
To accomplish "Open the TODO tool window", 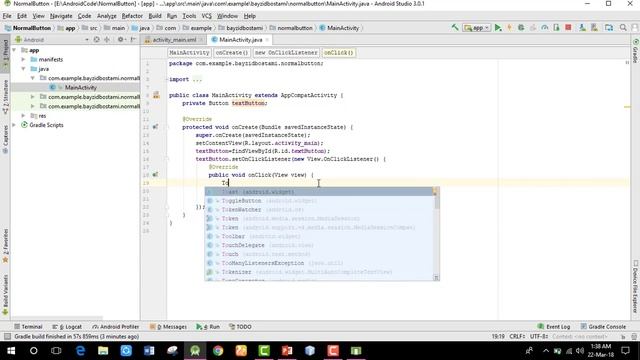I will 240,327.
